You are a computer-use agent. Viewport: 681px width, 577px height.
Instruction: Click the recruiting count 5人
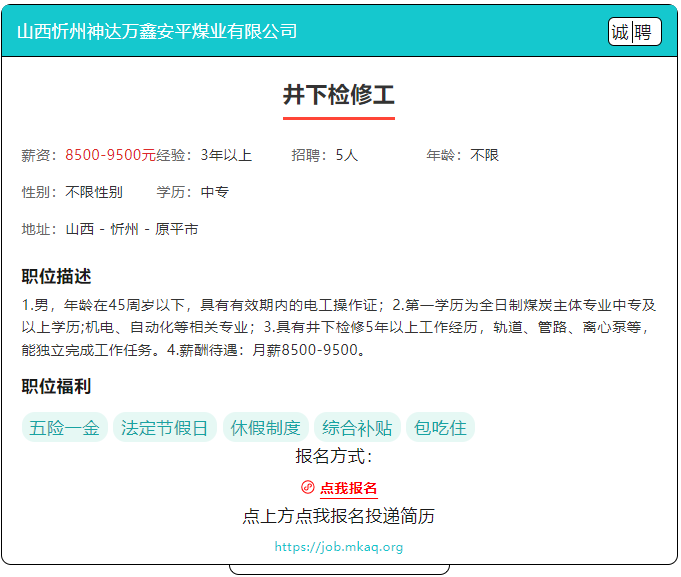[347, 155]
